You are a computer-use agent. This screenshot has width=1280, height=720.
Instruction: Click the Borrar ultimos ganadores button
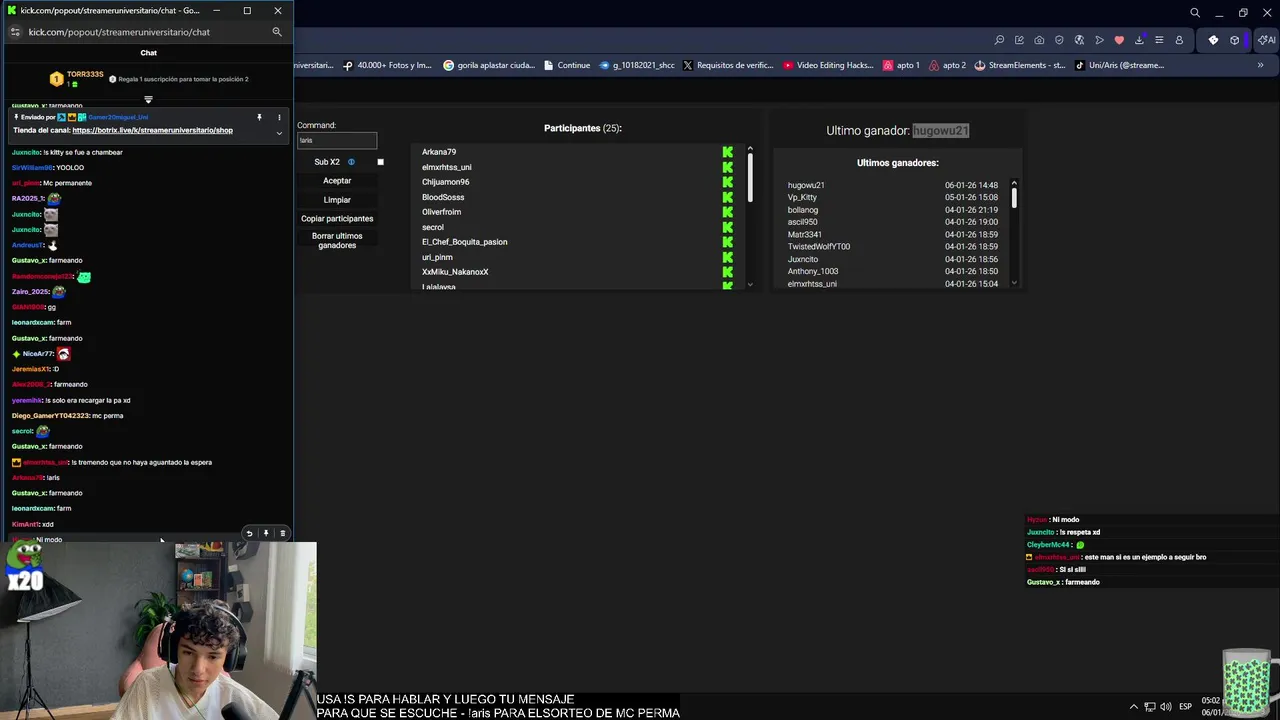(337, 241)
